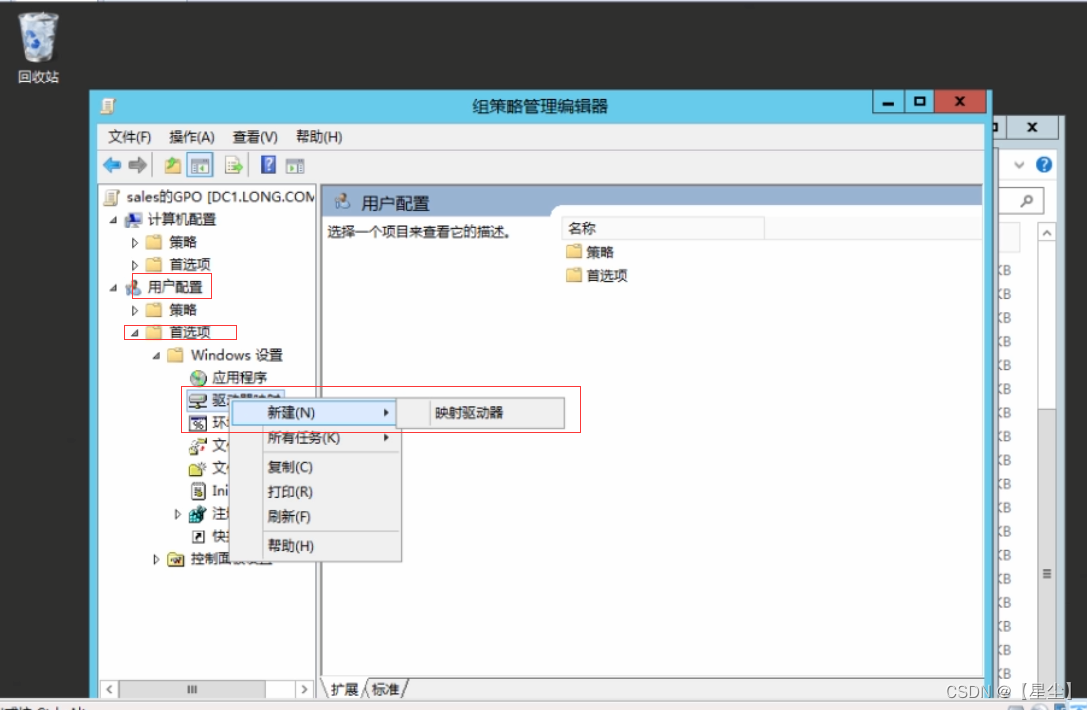Click the drive maps icon in tree
The width and height of the screenshot is (1087, 710).
click(198, 401)
